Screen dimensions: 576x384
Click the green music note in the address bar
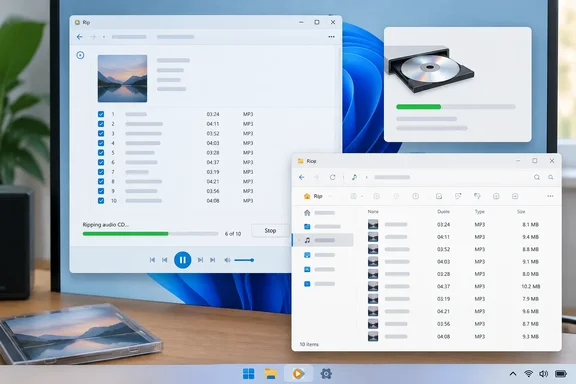point(354,177)
